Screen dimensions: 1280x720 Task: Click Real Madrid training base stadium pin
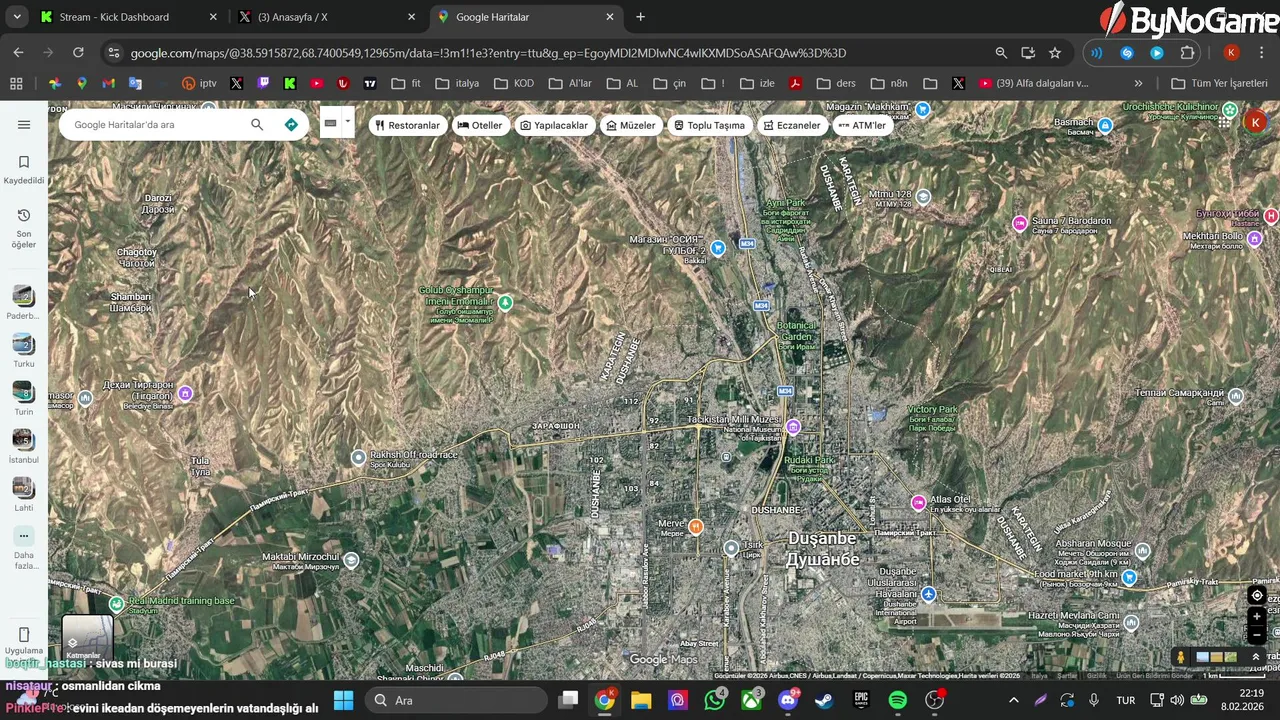(x=117, y=604)
